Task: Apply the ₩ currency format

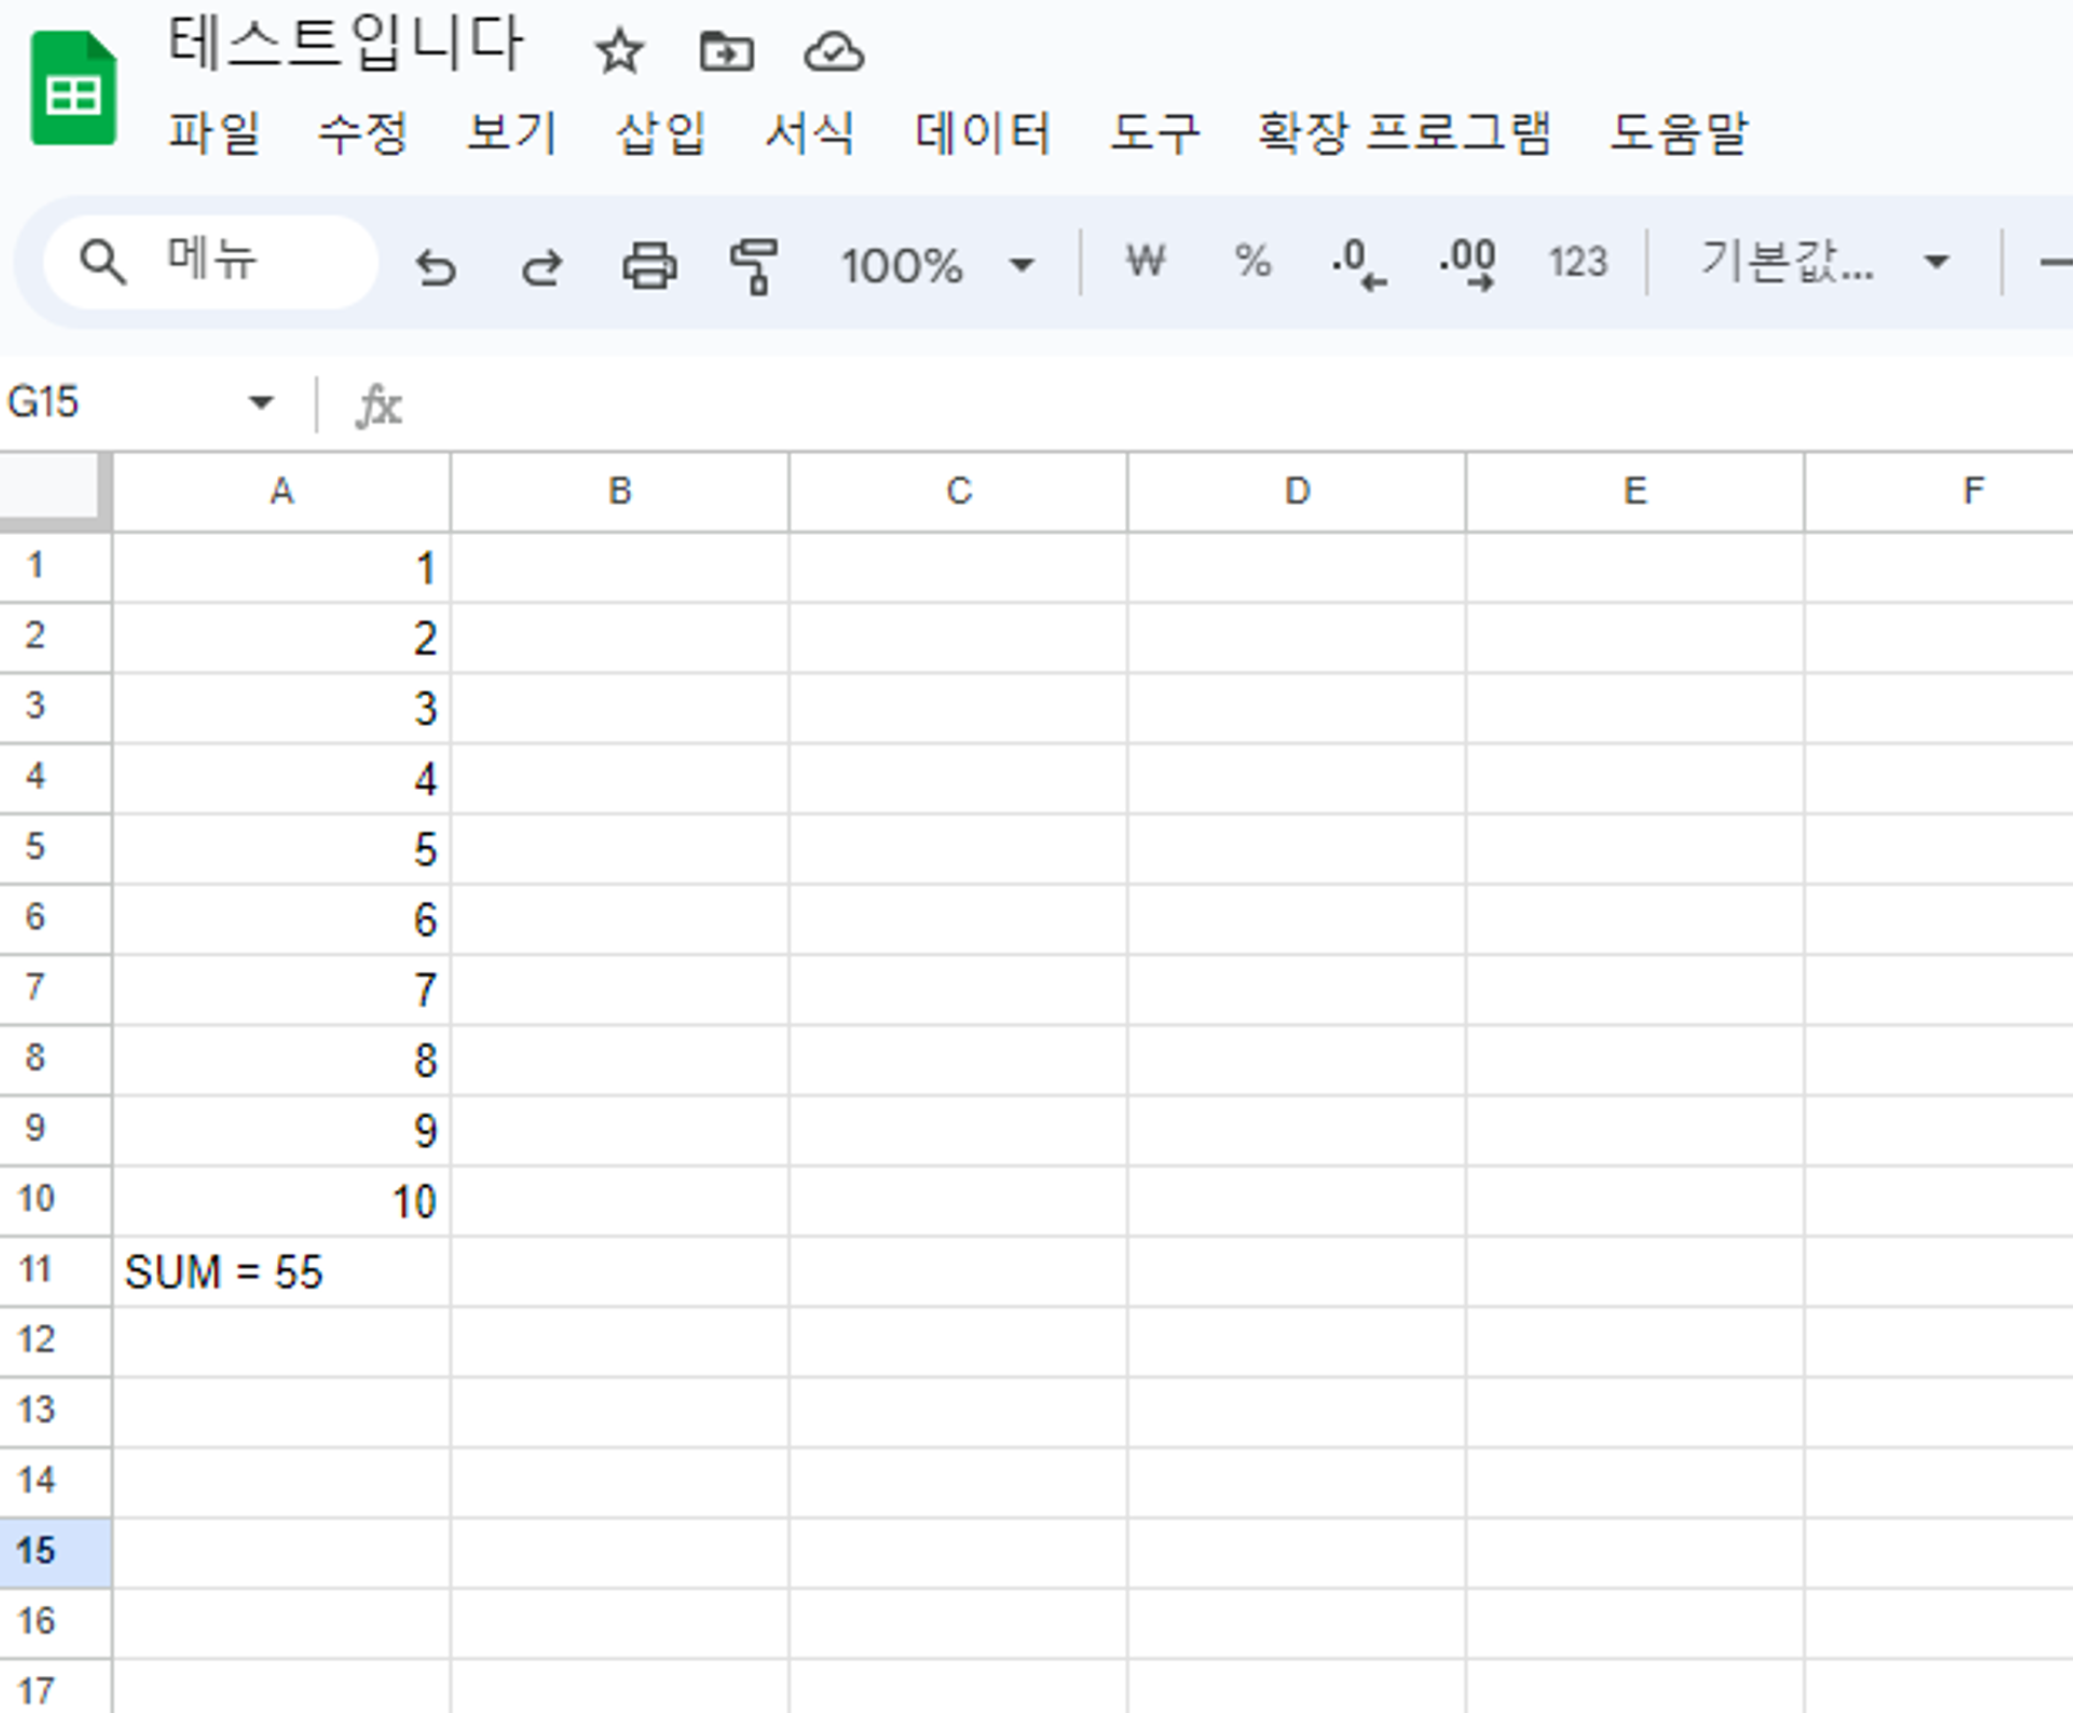Action: click(x=1146, y=262)
